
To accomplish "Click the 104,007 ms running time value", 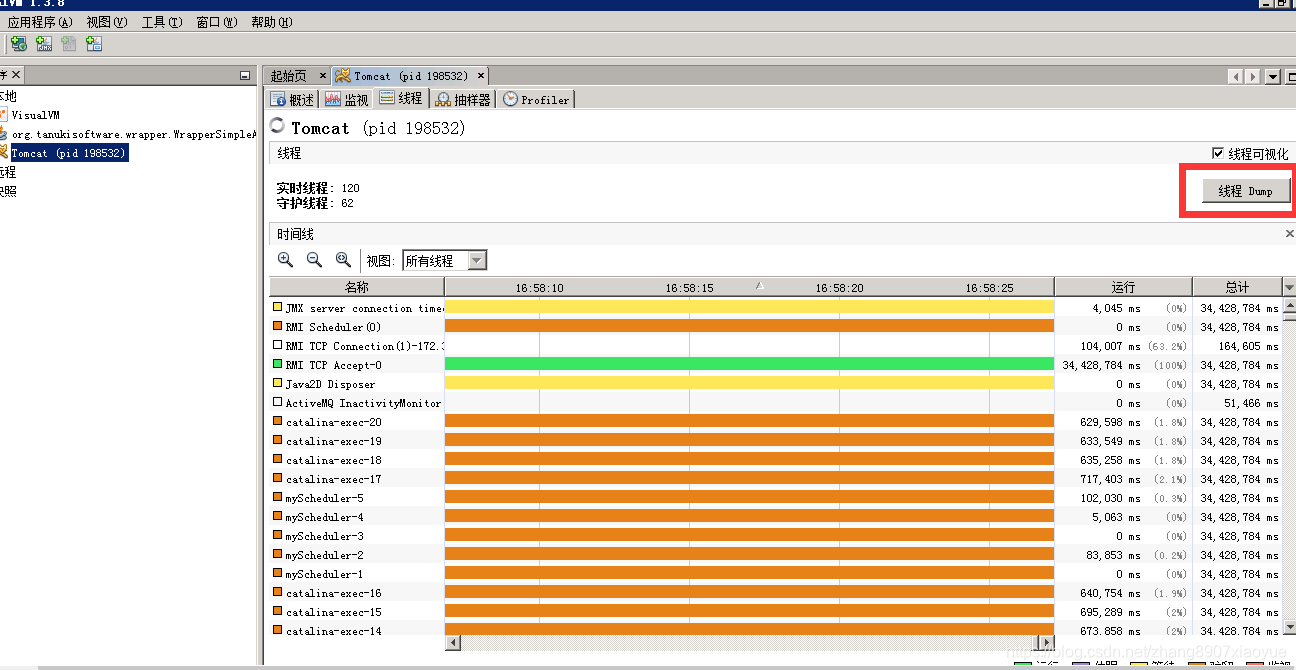I will pos(1110,346).
